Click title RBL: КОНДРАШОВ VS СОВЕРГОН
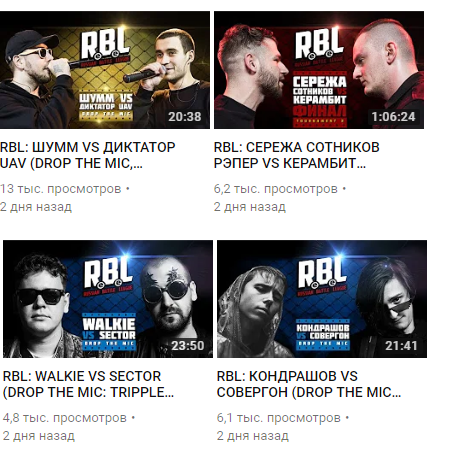Image resolution: width=455 pixels, height=458 pixels. click(x=309, y=384)
